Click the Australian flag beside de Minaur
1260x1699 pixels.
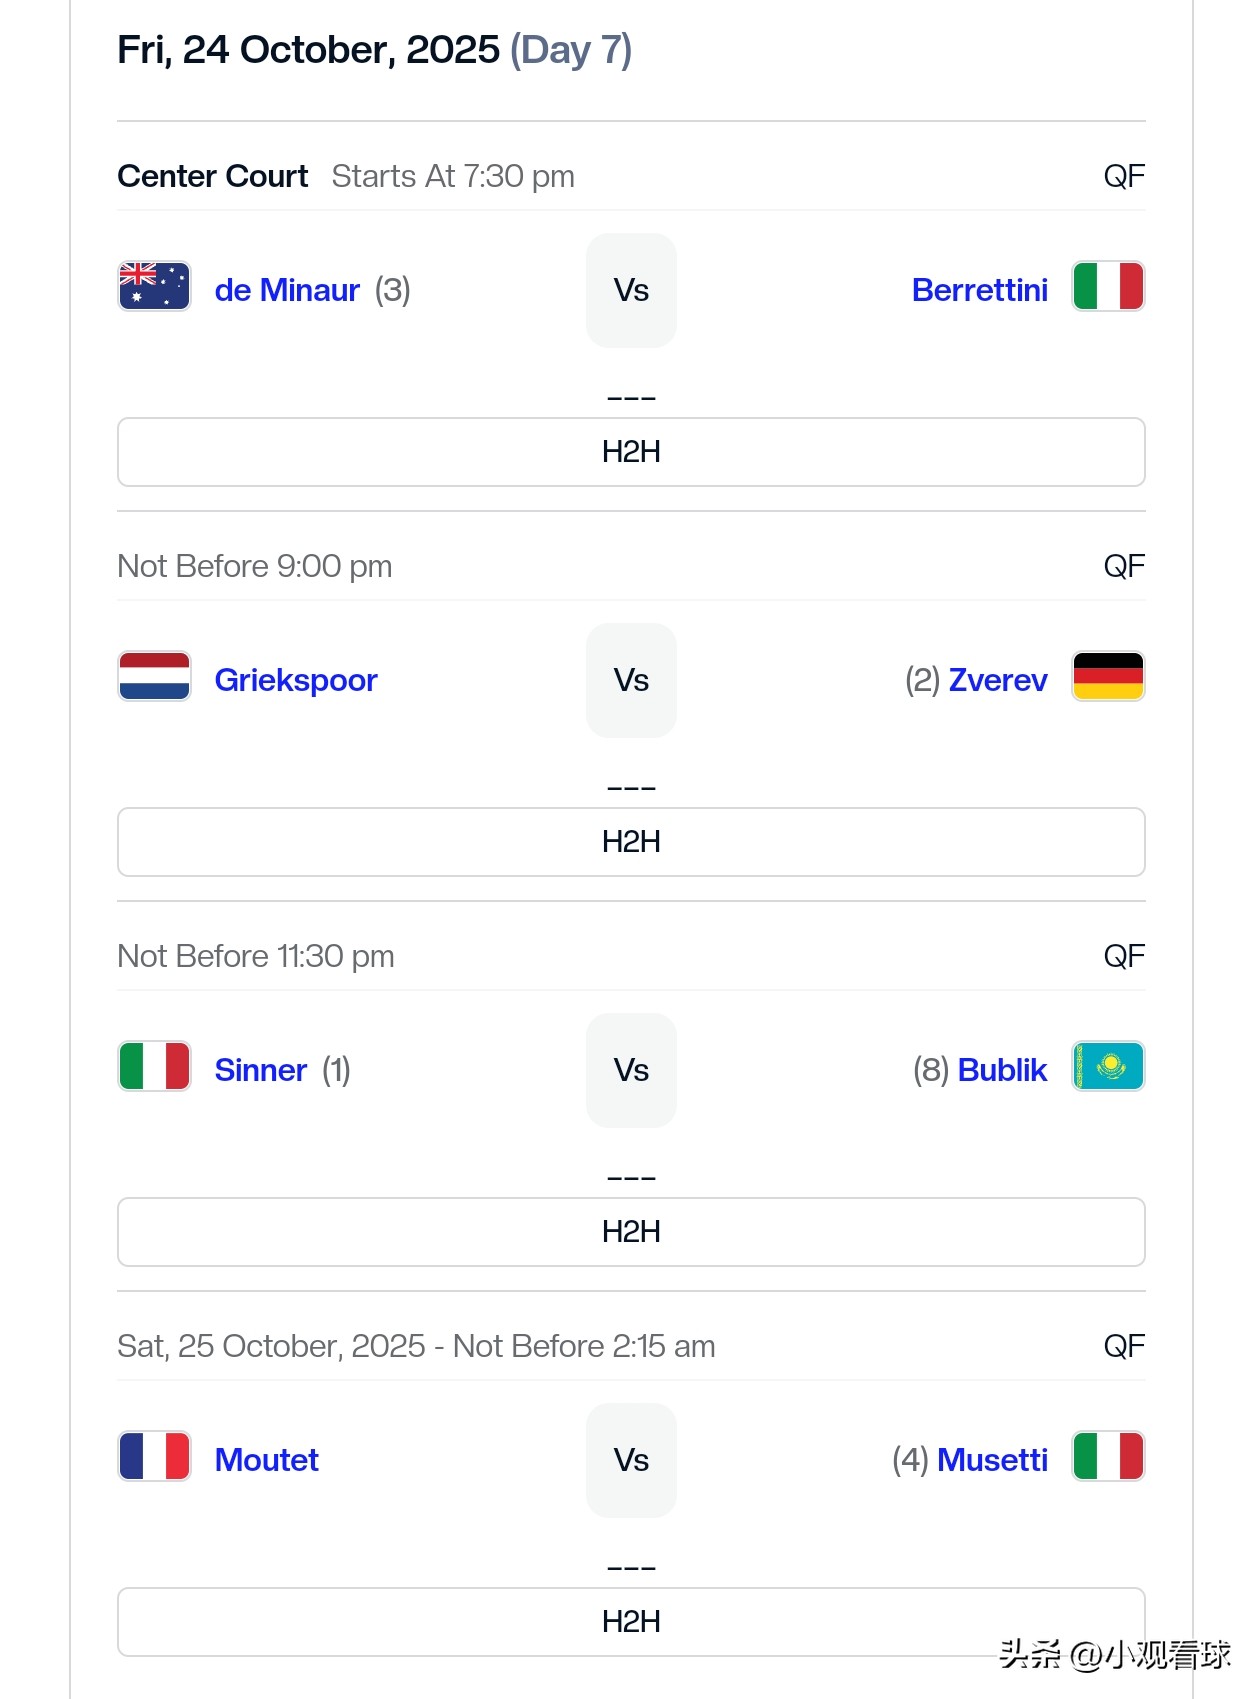pyautogui.click(x=154, y=287)
